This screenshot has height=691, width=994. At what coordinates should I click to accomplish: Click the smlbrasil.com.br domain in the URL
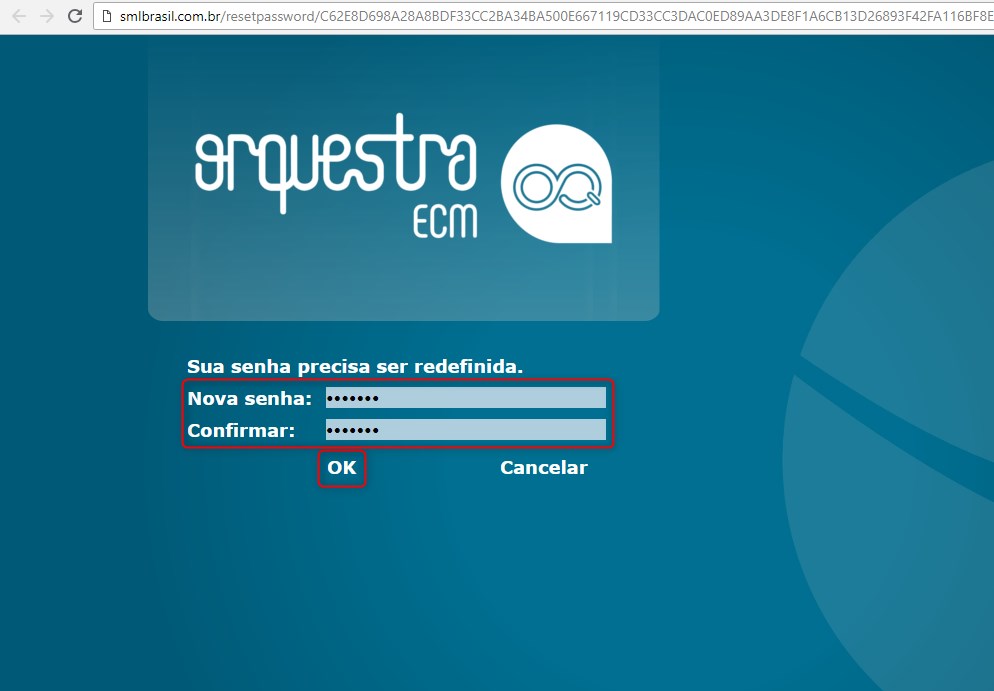click(x=169, y=16)
